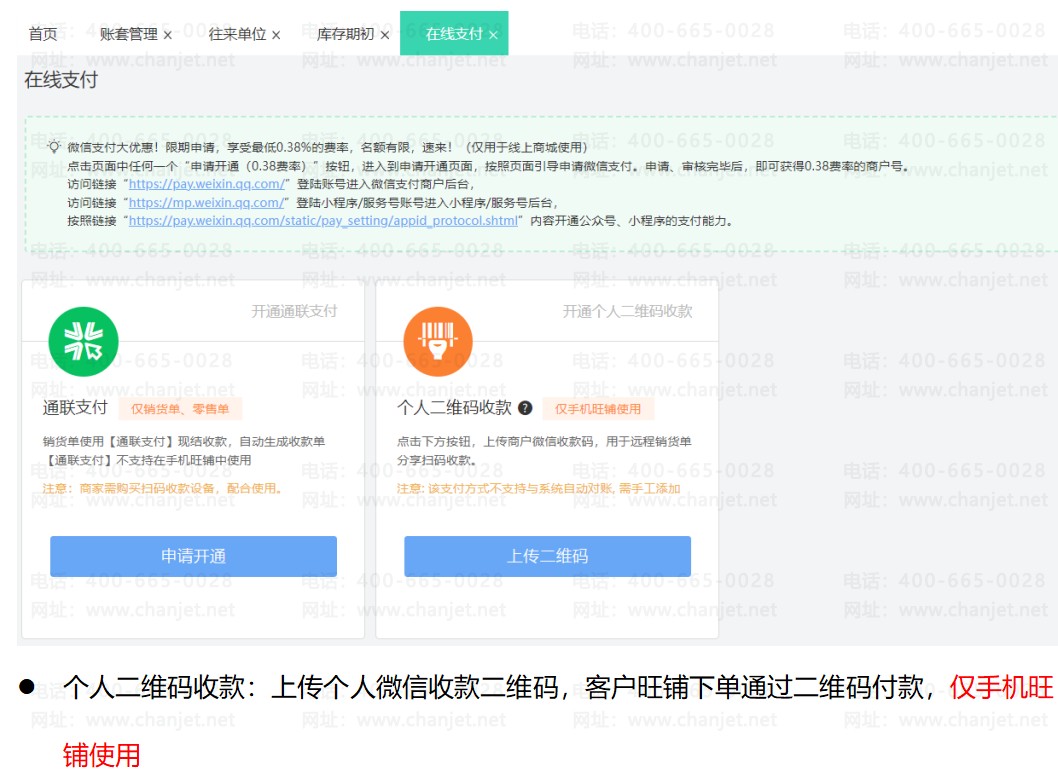This screenshot has width=1058, height=775.
Task: Close the 账套管理 tab
Action: 168,35
